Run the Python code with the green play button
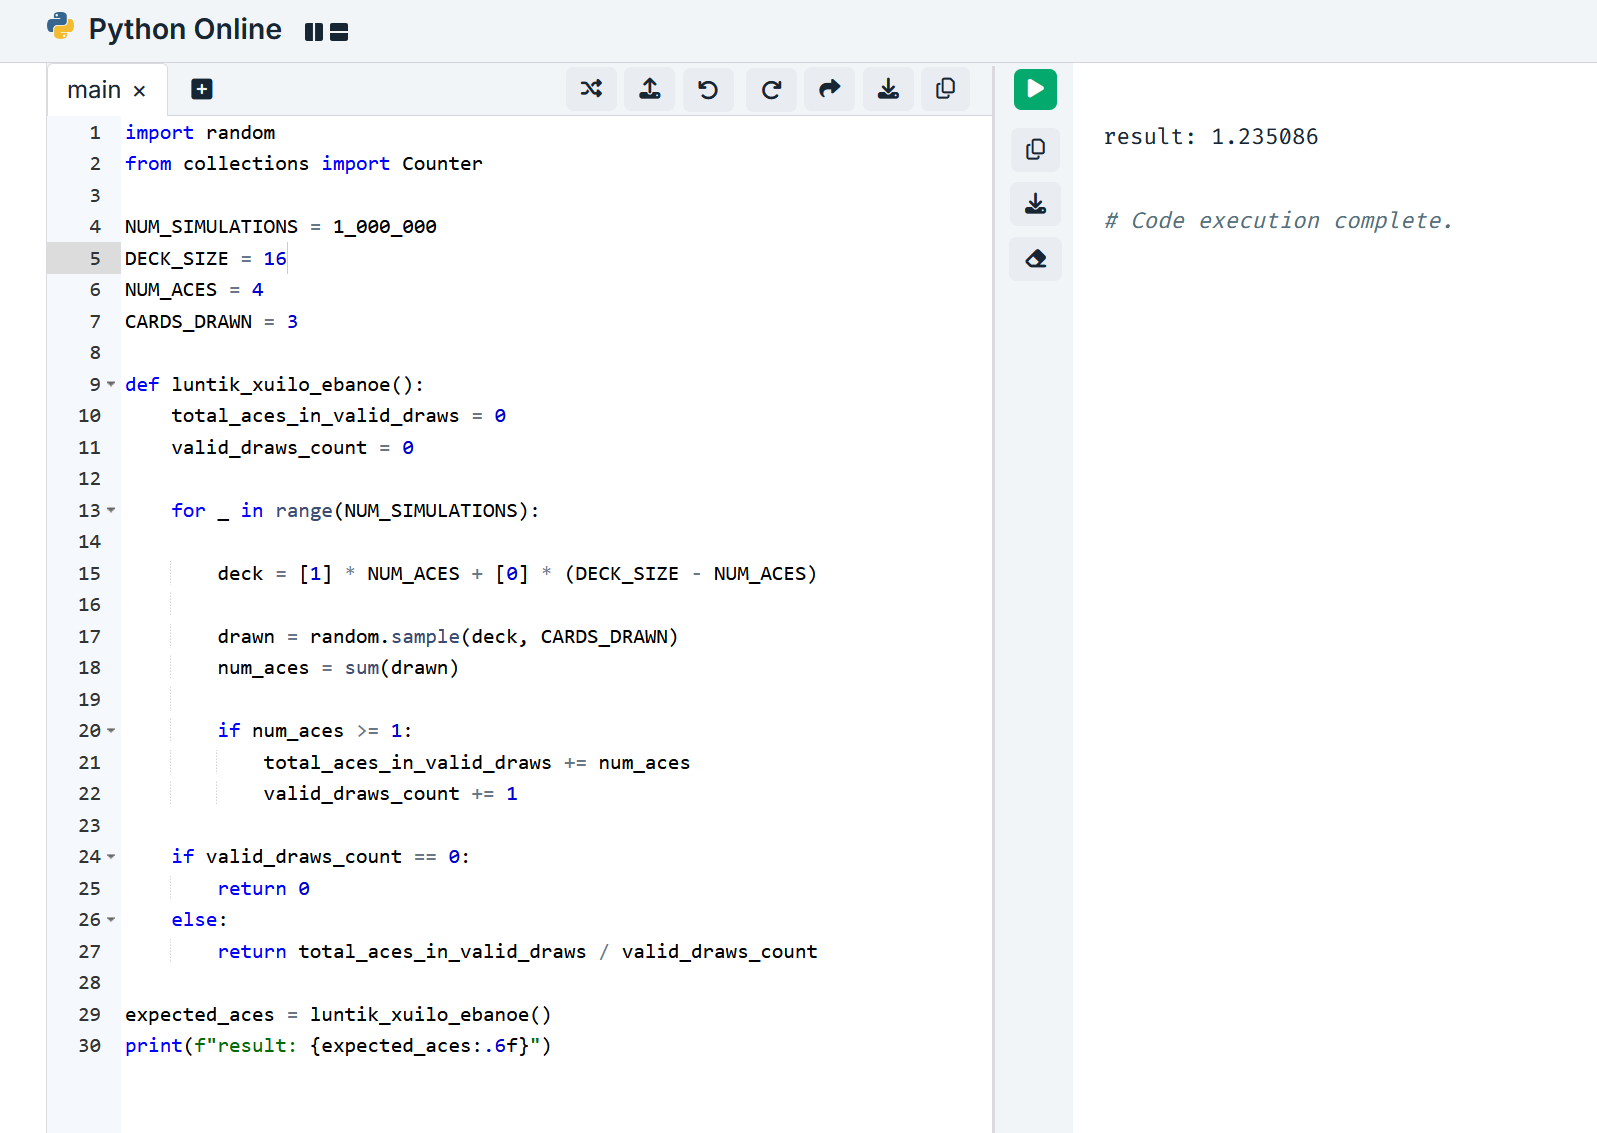Screen dimensions: 1597x1133 click(x=1035, y=89)
